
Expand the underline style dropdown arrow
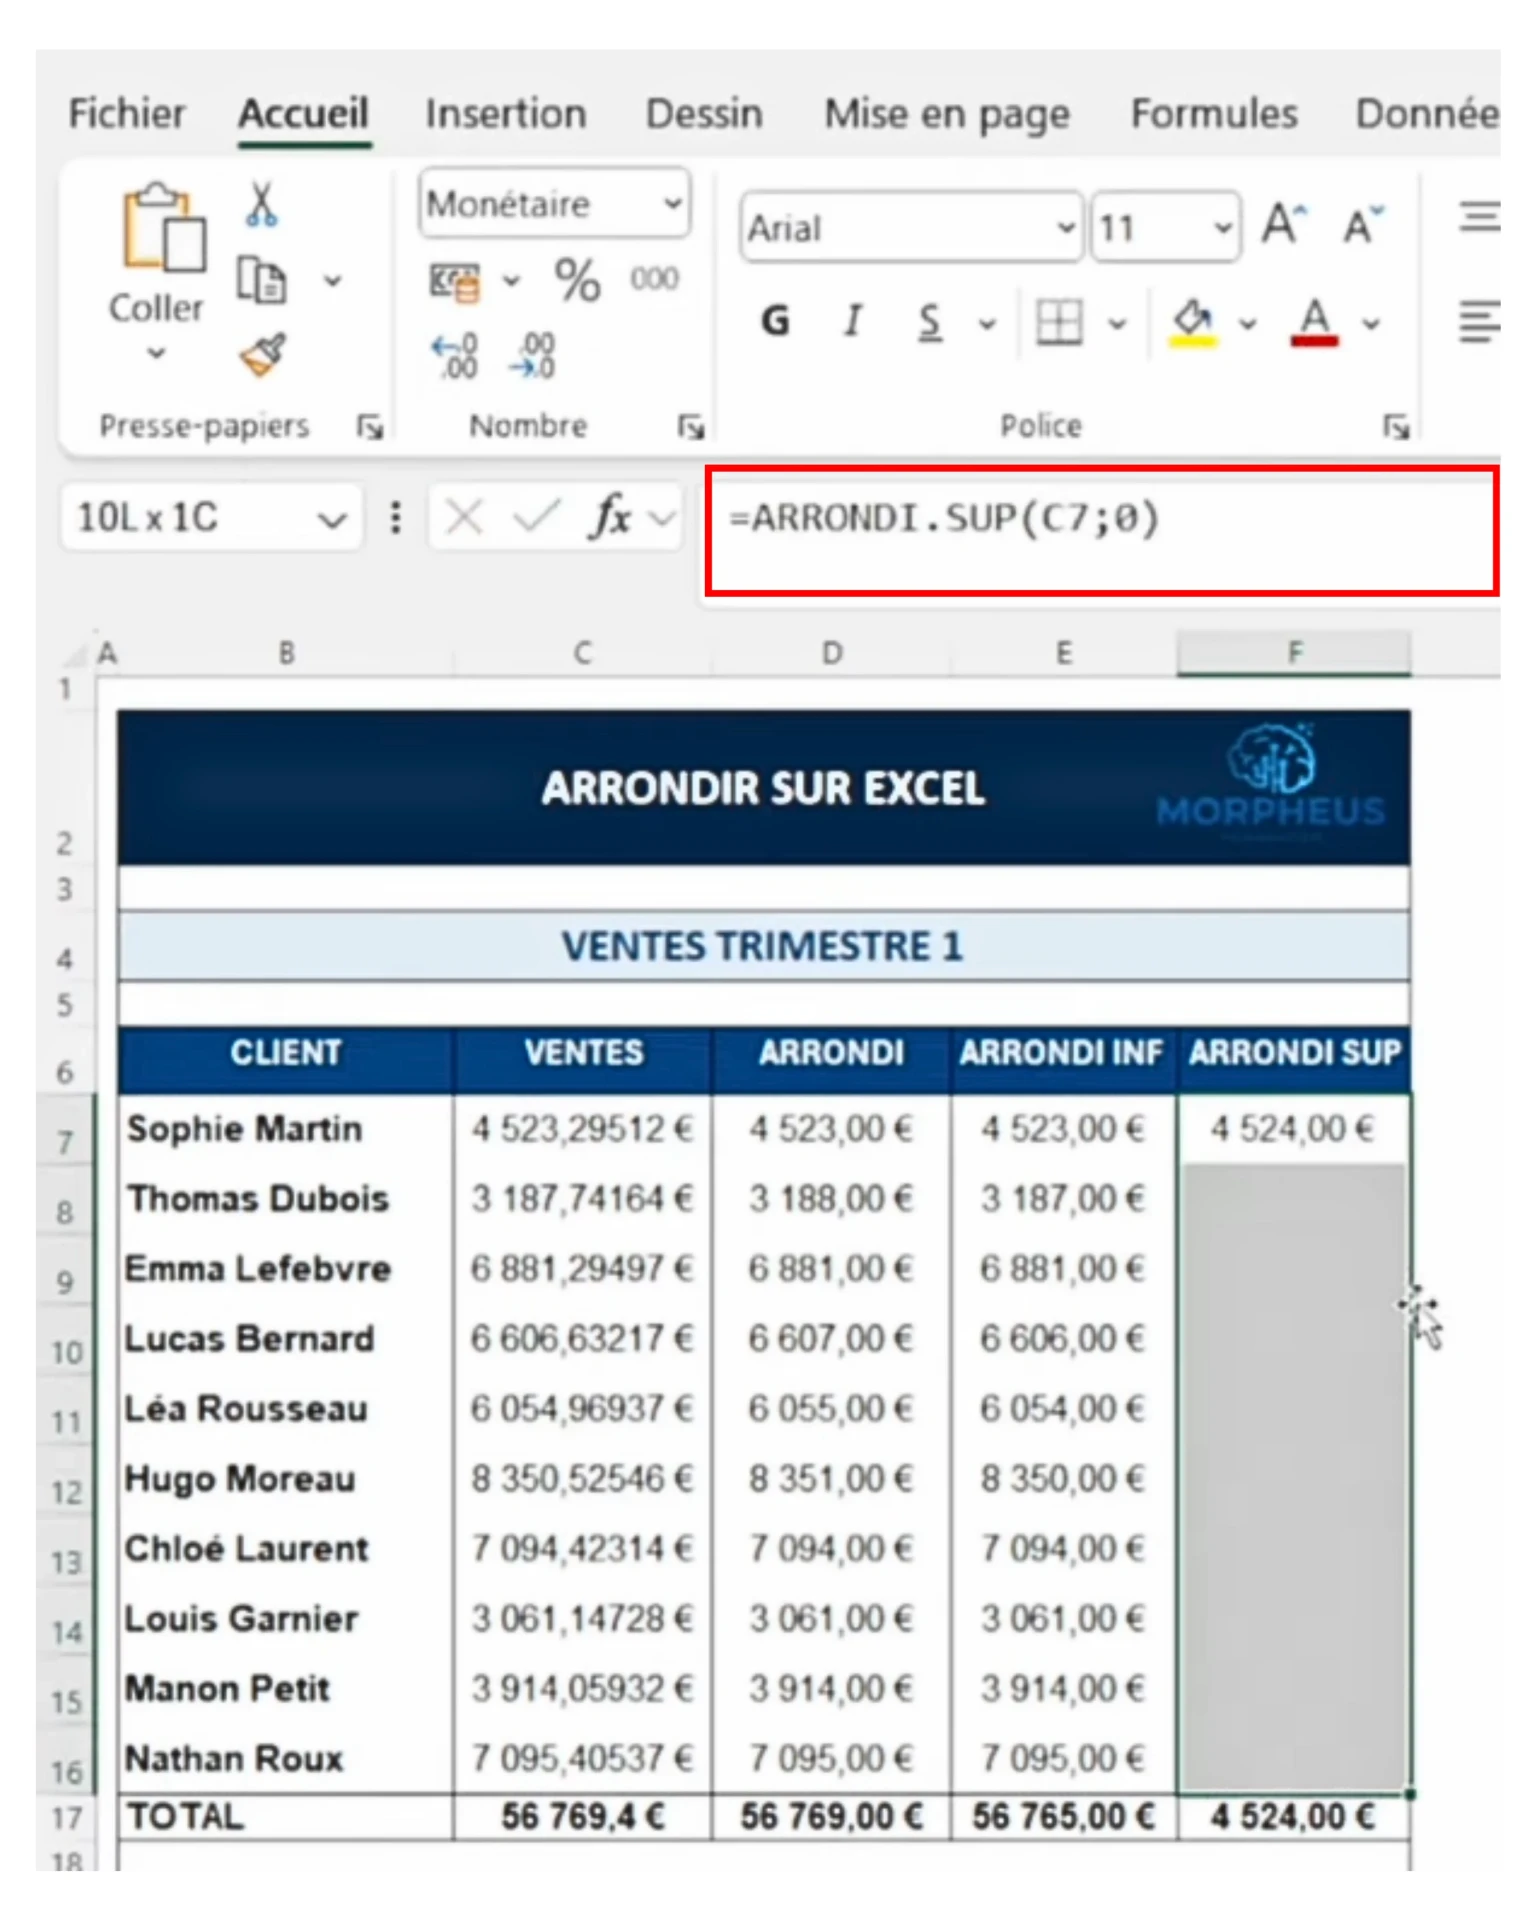(988, 324)
